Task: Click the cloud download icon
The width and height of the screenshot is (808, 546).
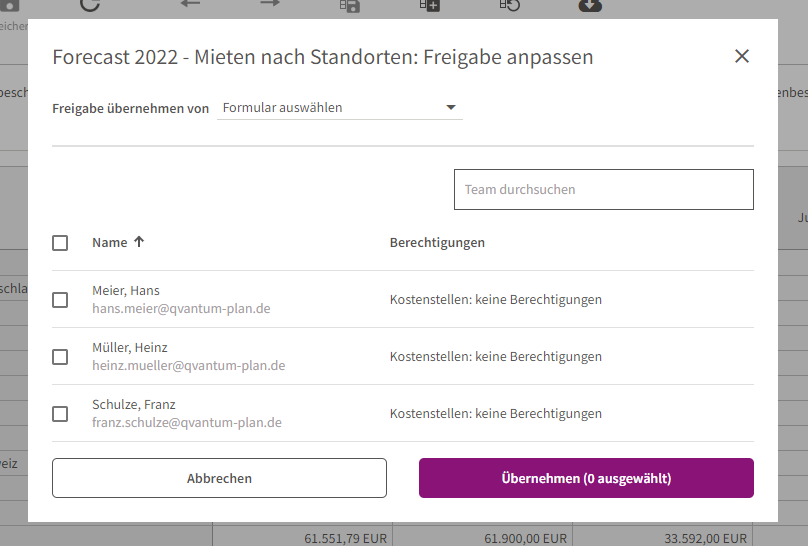Action: point(590,5)
